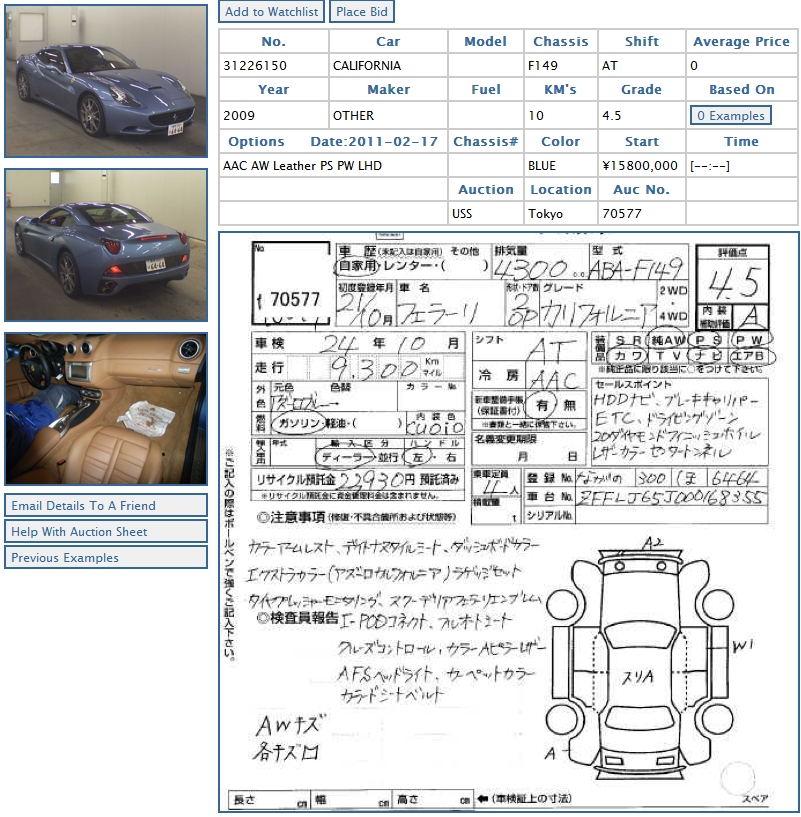Select the shift value AT in table
The width and height of the screenshot is (801, 817).
pos(610,66)
